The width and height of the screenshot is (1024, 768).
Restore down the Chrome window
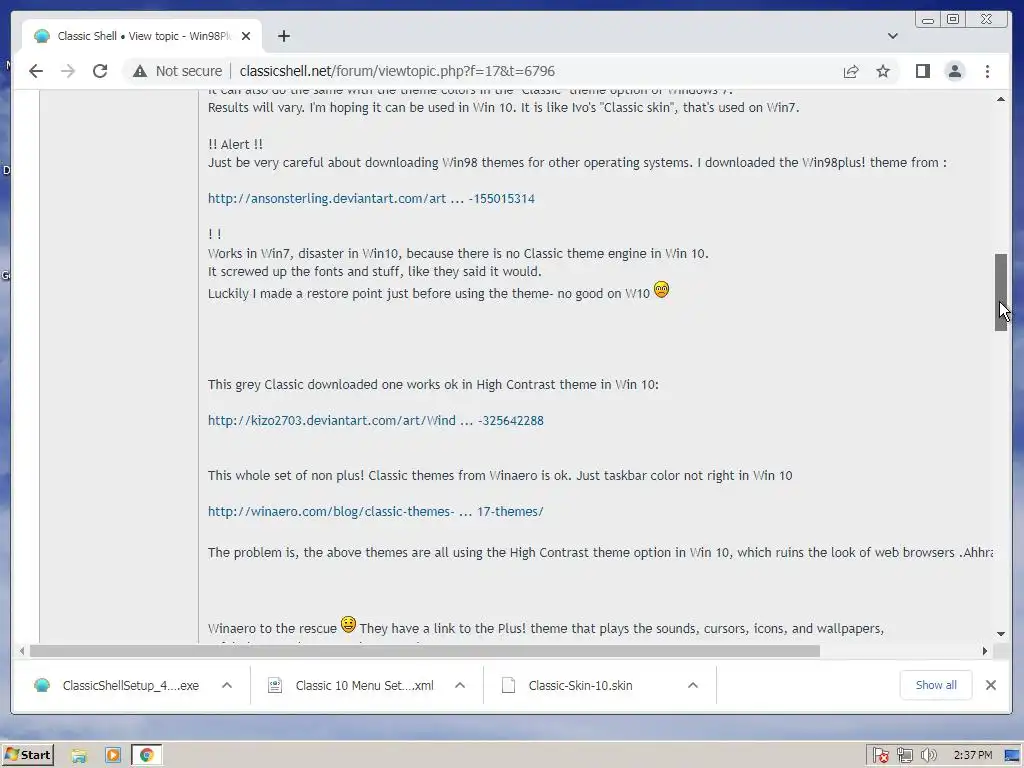click(x=953, y=20)
